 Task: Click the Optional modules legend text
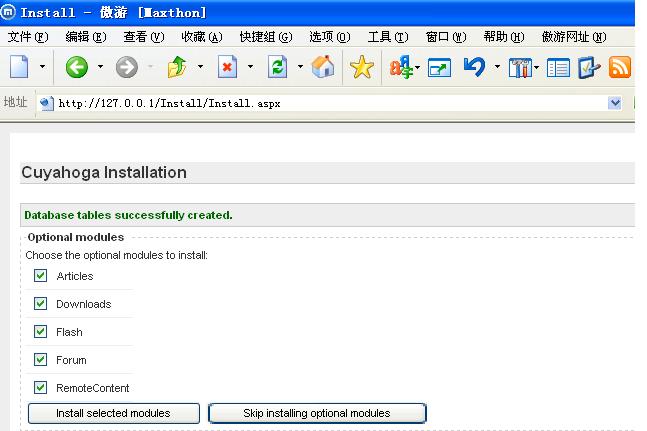coord(76,237)
